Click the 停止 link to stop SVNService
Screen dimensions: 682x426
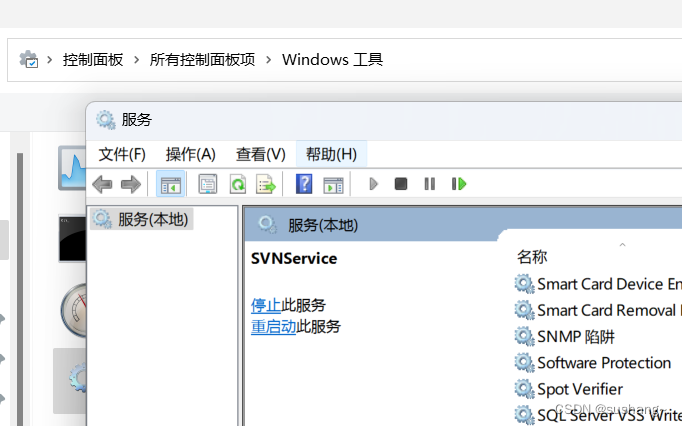266,305
